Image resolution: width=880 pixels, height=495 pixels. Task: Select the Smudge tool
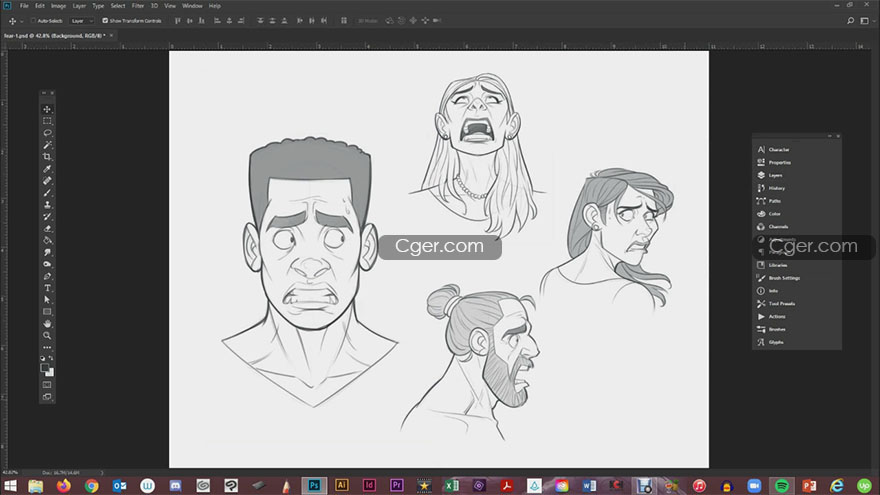[x=47, y=253]
